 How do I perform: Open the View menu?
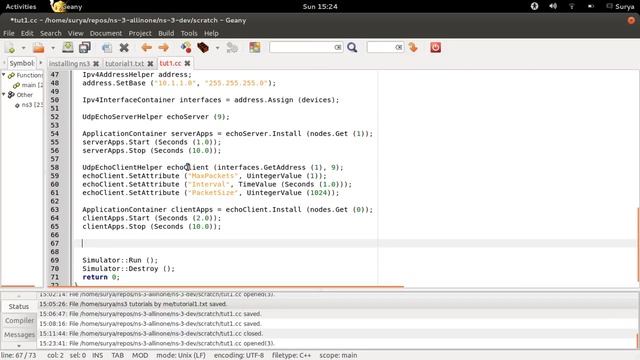[76, 33]
